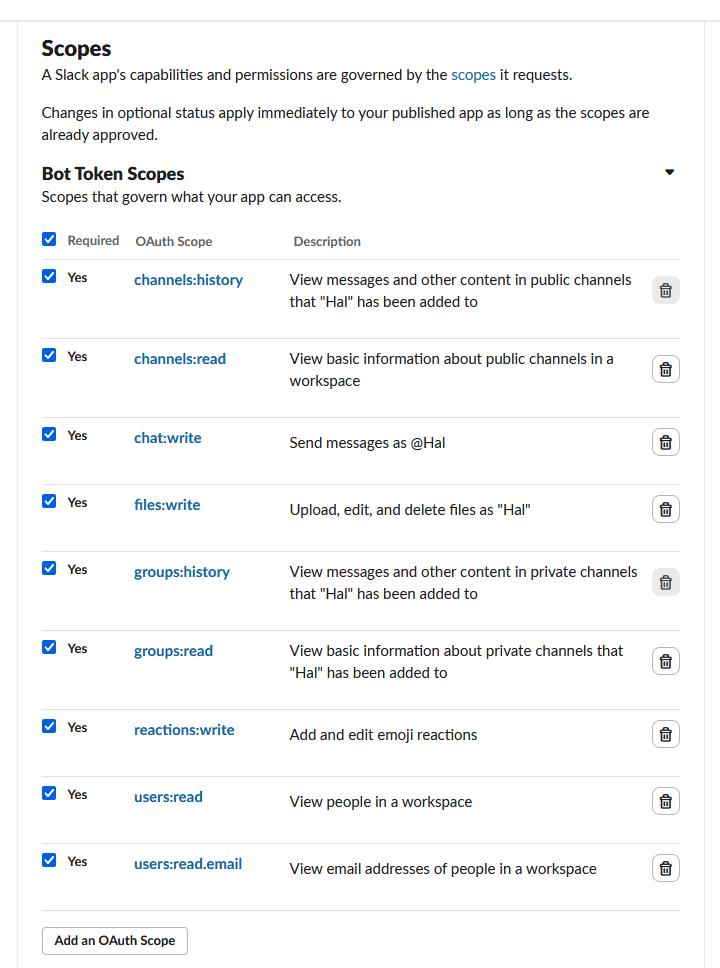
Task: Delete reactions:write scope using trash icon
Action: [666, 734]
